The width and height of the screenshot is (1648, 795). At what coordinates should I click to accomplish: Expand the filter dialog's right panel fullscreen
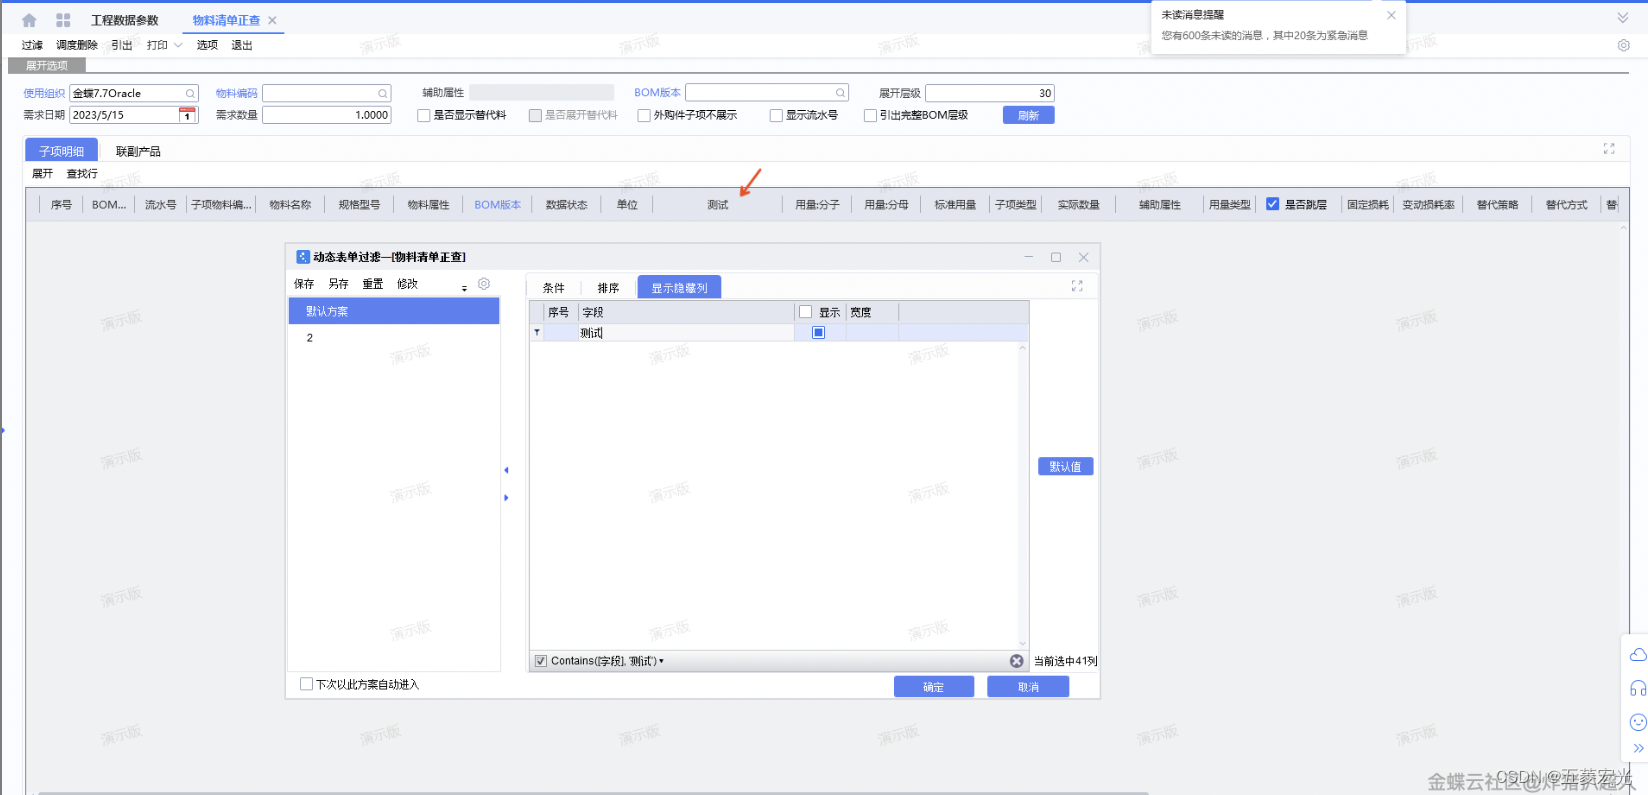pyautogui.click(x=1077, y=286)
